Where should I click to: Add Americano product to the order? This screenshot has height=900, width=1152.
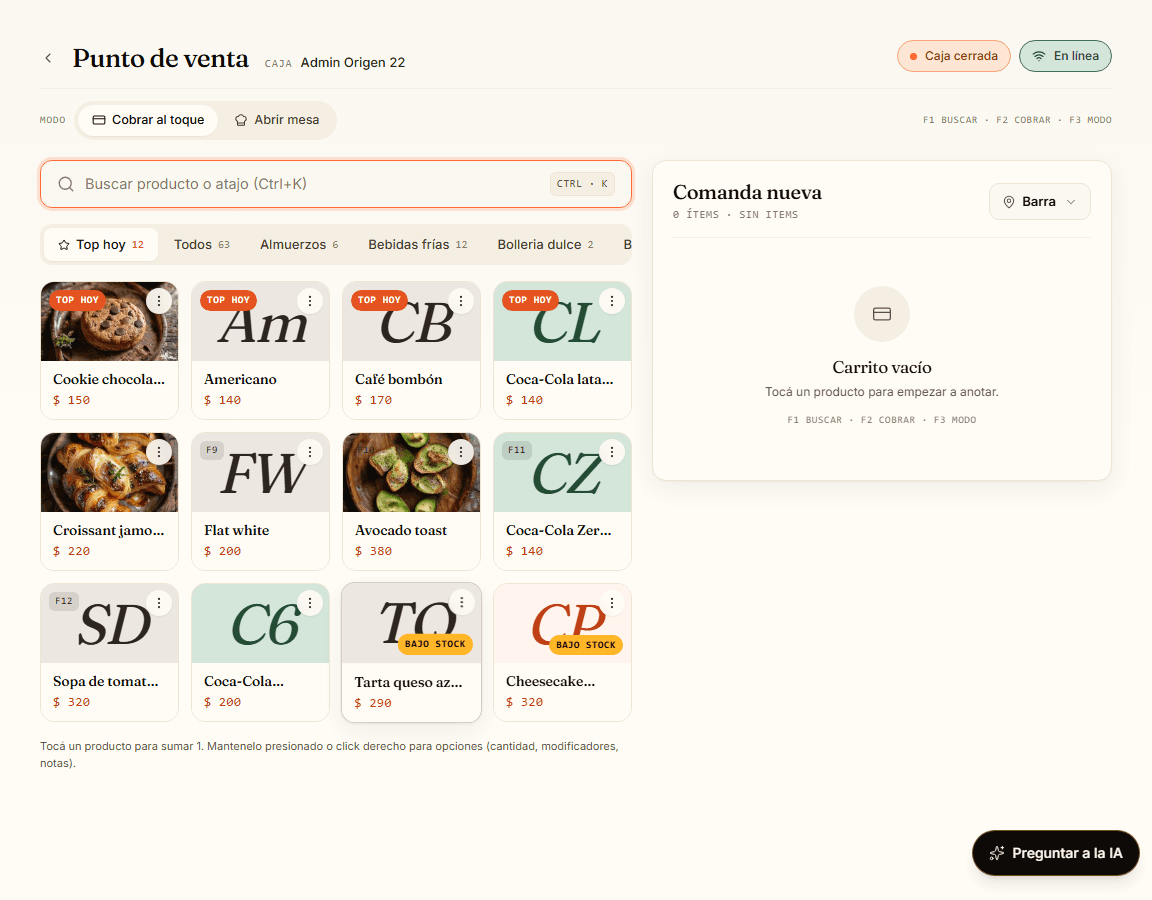(261, 350)
